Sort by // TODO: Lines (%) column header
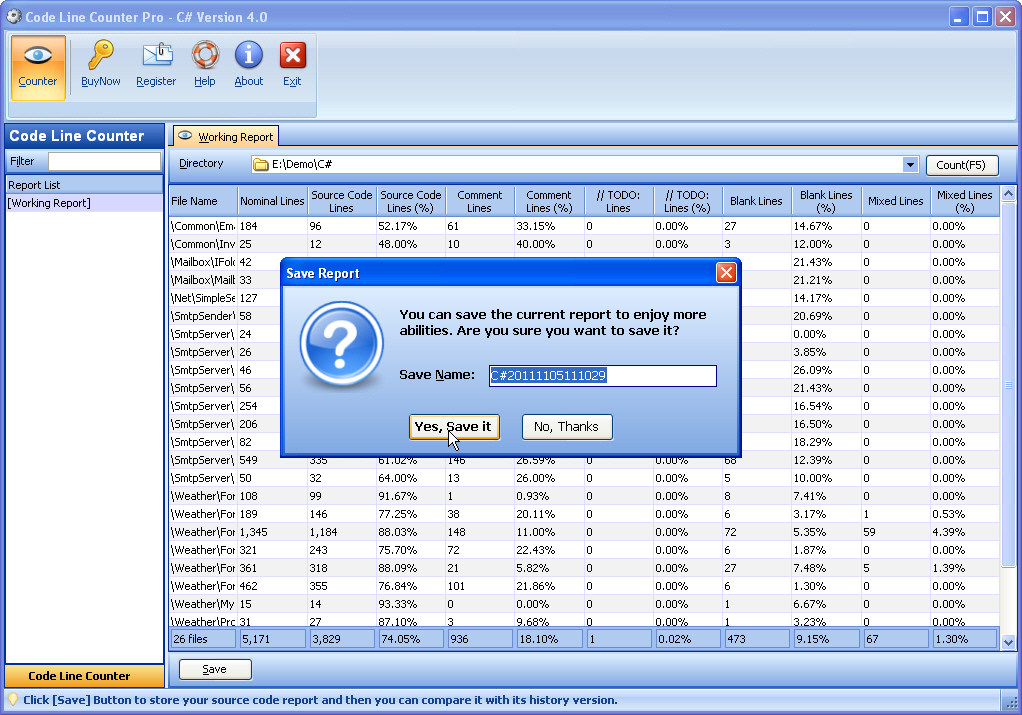 point(688,201)
